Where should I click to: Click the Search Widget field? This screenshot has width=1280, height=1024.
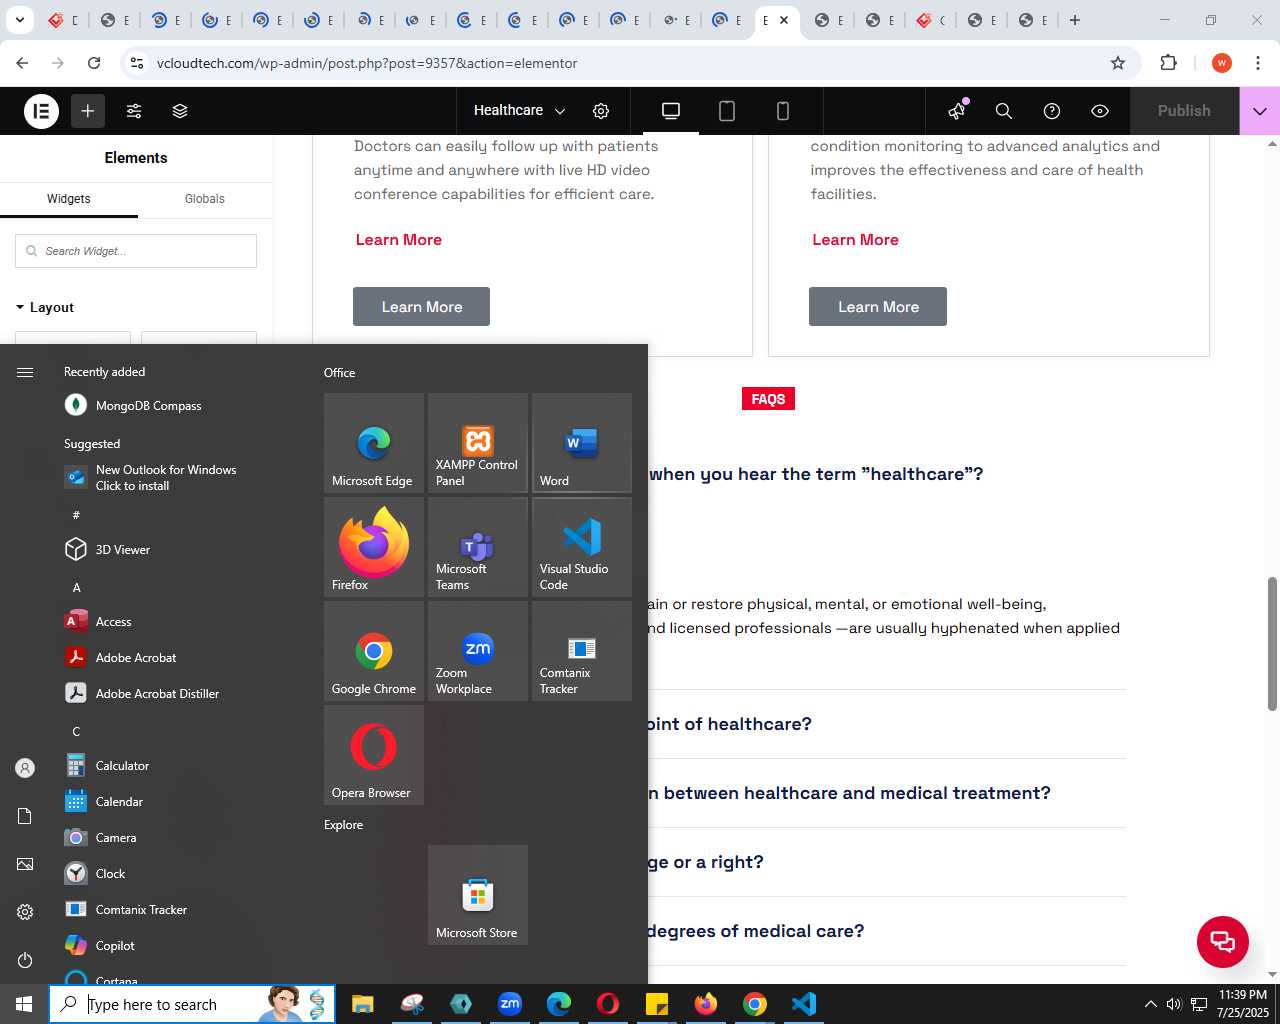136,251
